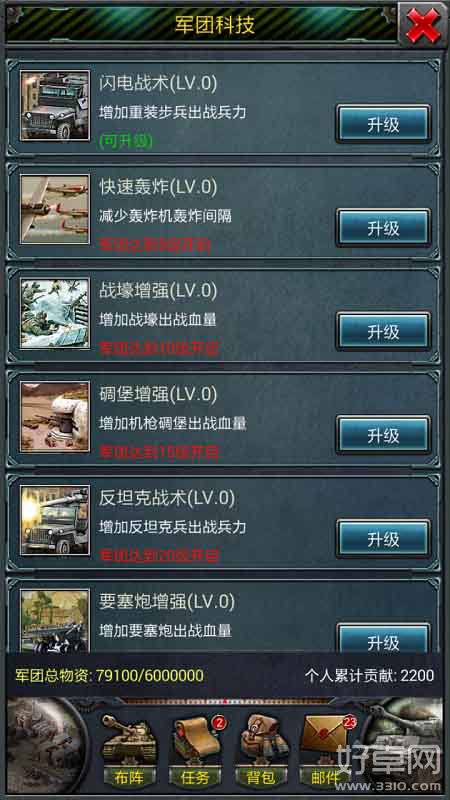Click 升级 for 反坦克战术
Image resolution: width=450 pixels, height=800 pixels.
(383, 539)
